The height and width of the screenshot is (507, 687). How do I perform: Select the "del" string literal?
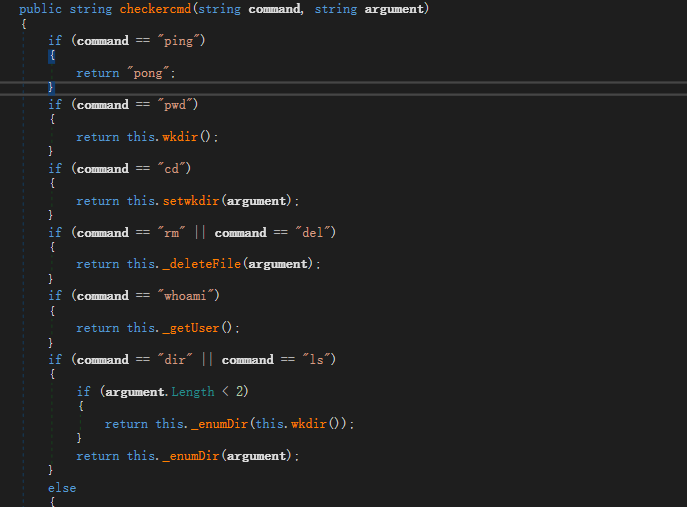(316, 233)
